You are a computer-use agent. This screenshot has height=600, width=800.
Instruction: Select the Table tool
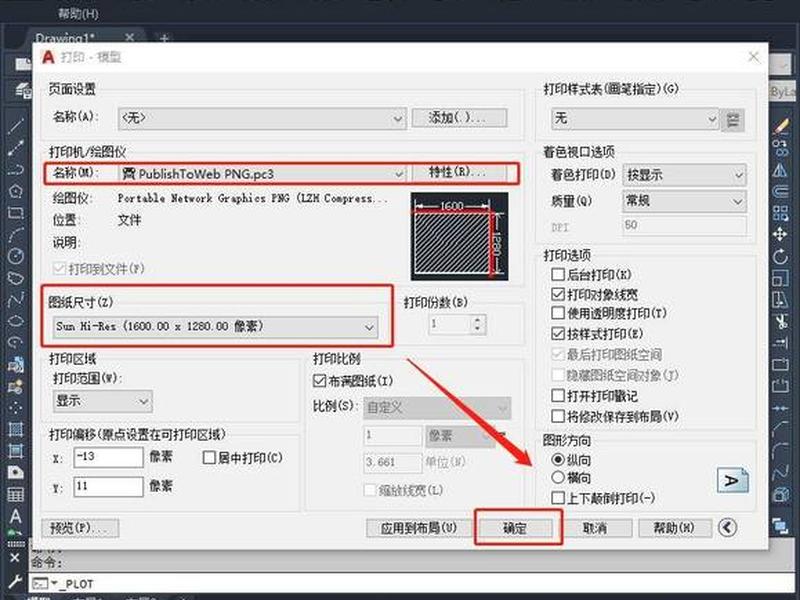pos(16,494)
